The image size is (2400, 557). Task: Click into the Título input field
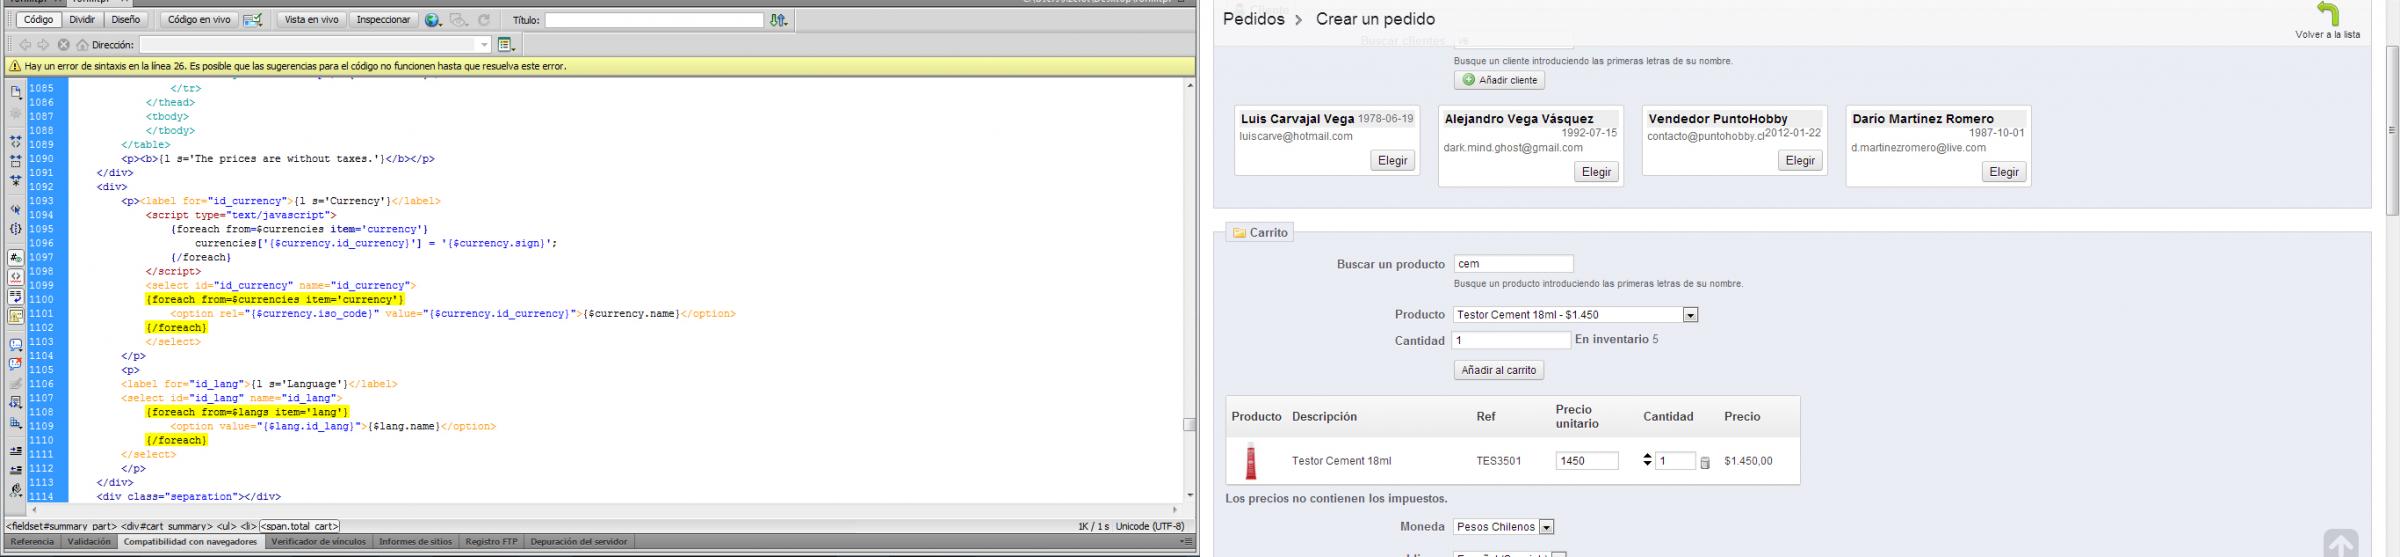654,20
